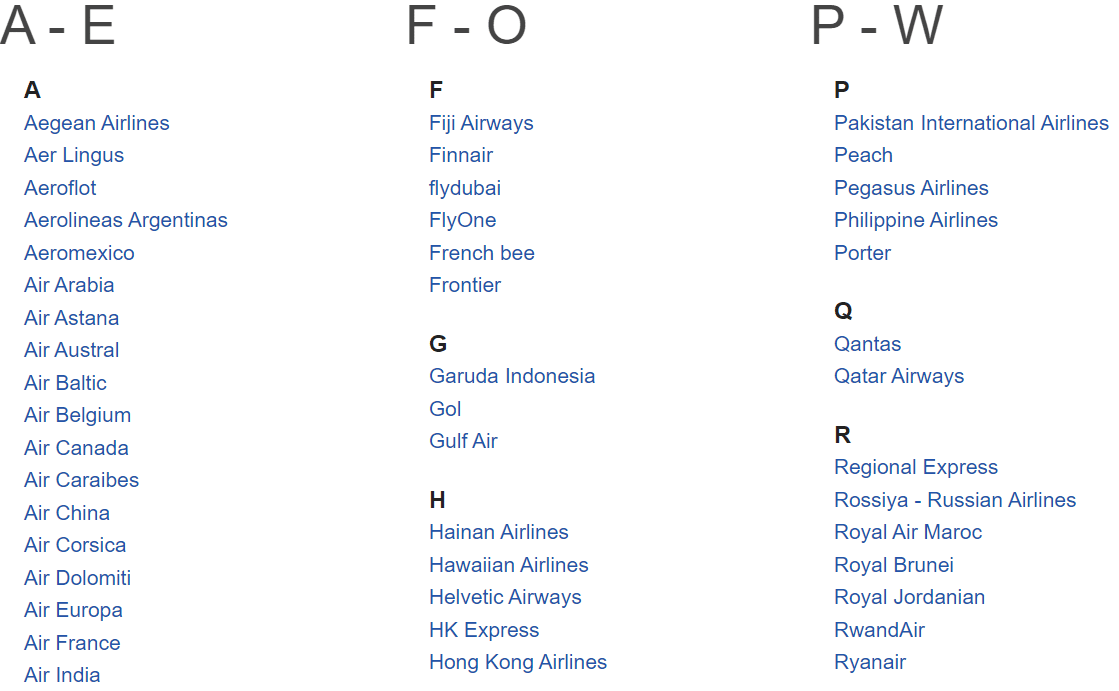The height and width of the screenshot is (691, 1119).
Task: Click the Ryanair link
Action: [x=870, y=662]
